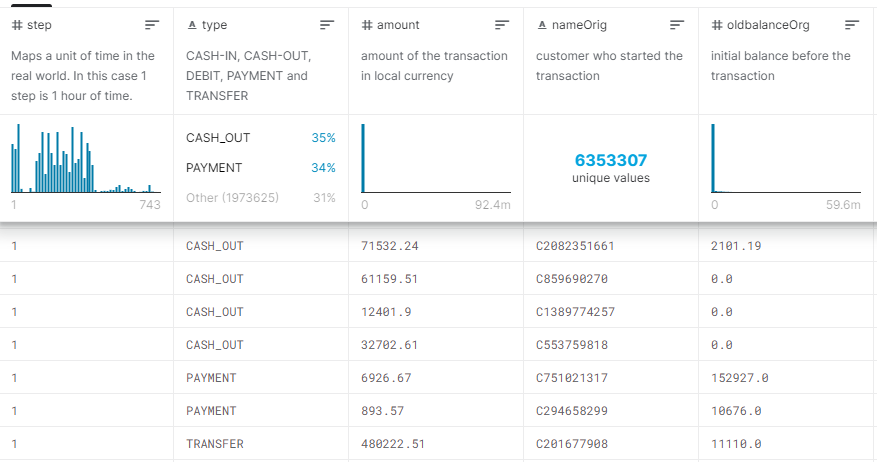This screenshot has height=462, width=877.
Task: Click the text type icon beside type
Action: click(191, 24)
